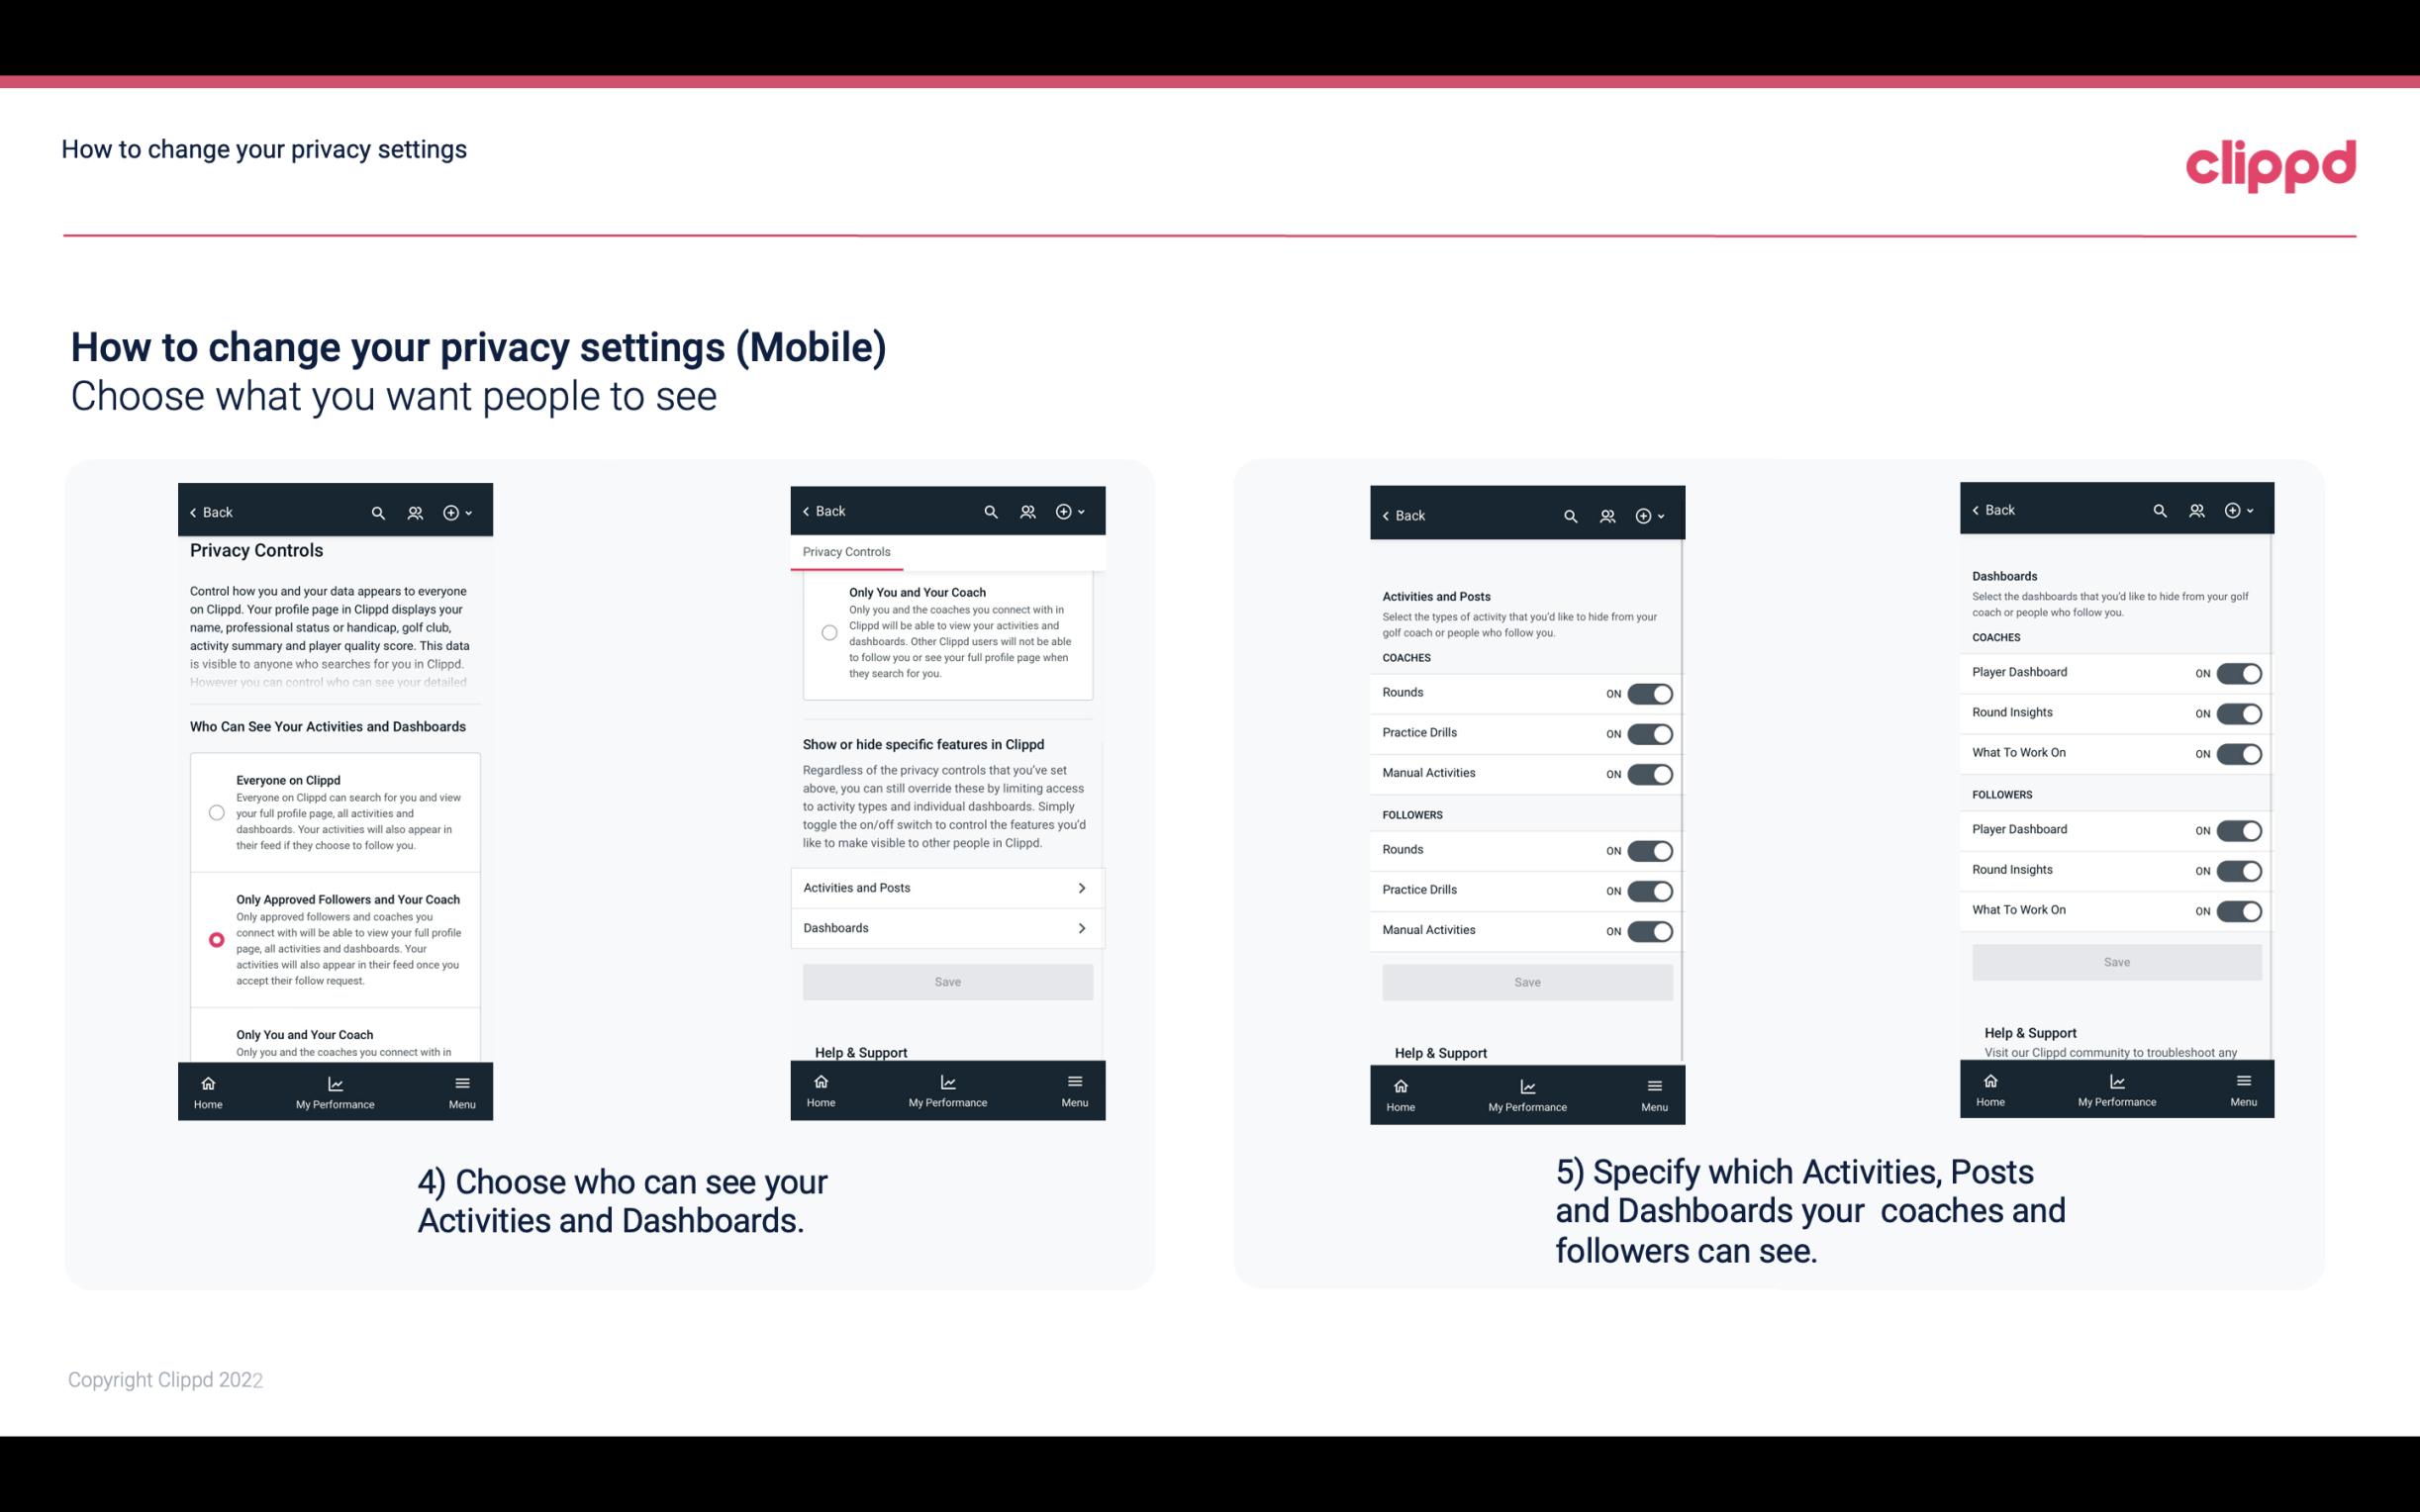Click the Save button on Dashboards screen
Image resolution: width=2420 pixels, height=1512 pixels.
2115,962
